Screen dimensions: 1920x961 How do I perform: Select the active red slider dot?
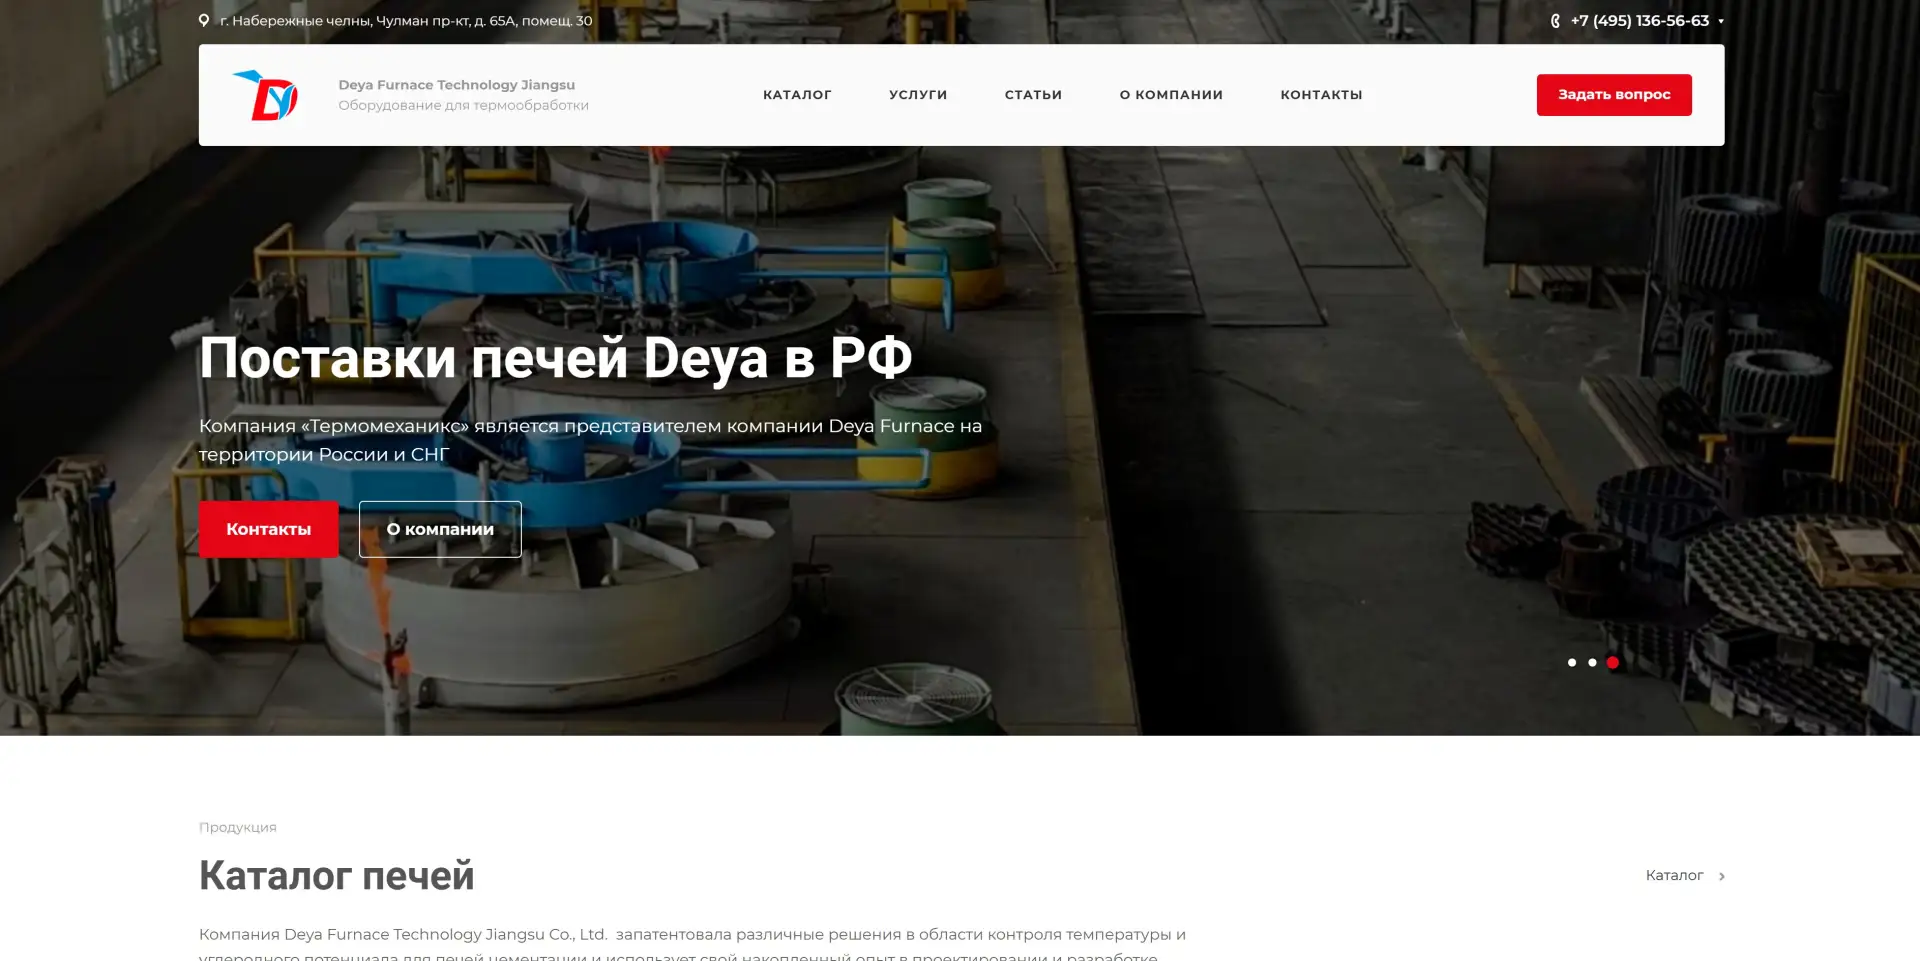point(1613,662)
